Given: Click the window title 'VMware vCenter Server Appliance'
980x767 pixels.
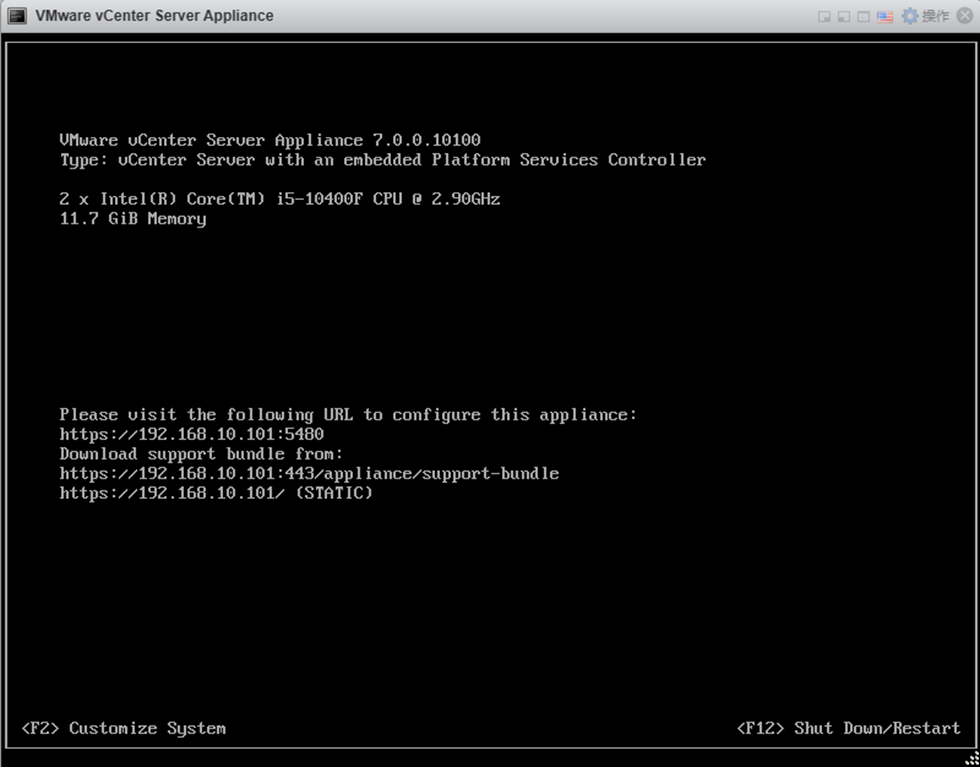Looking at the screenshot, I should (154, 16).
